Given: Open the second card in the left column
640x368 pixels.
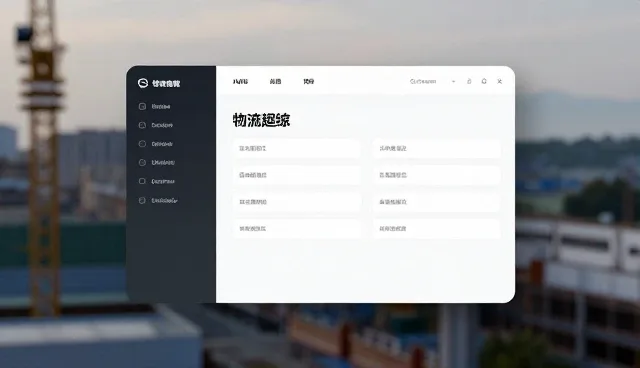Looking at the screenshot, I should click(x=297, y=175).
